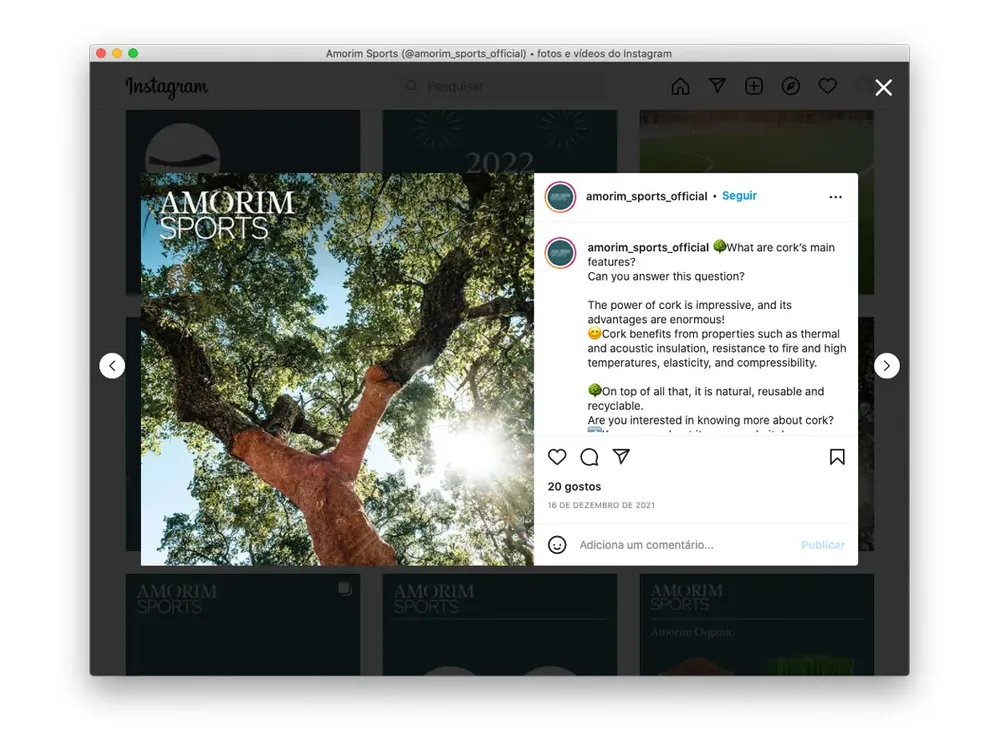
Task: Click 'Can you answer this question?' caption text
Action: pyautogui.click(x=666, y=276)
